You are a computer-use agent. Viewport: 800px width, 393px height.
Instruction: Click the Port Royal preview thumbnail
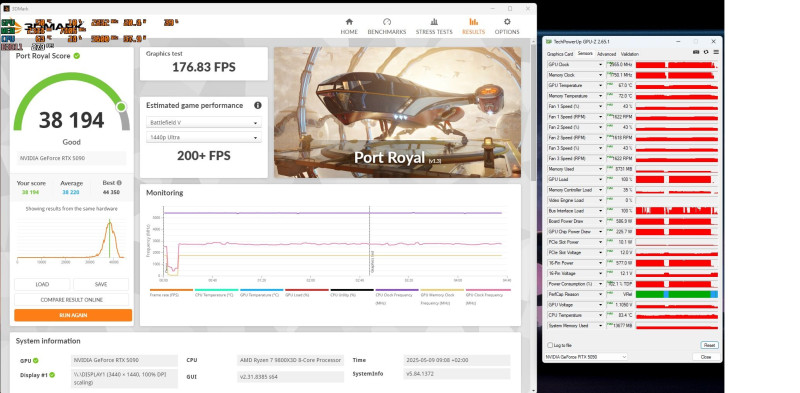[397, 112]
